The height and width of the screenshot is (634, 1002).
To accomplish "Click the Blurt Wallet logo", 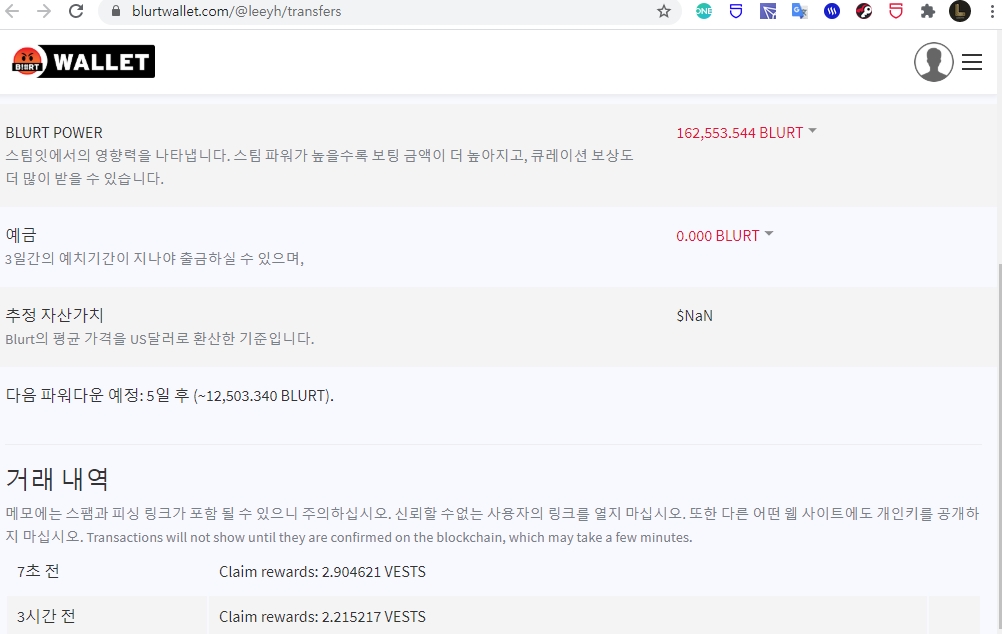I will [x=83, y=62].
